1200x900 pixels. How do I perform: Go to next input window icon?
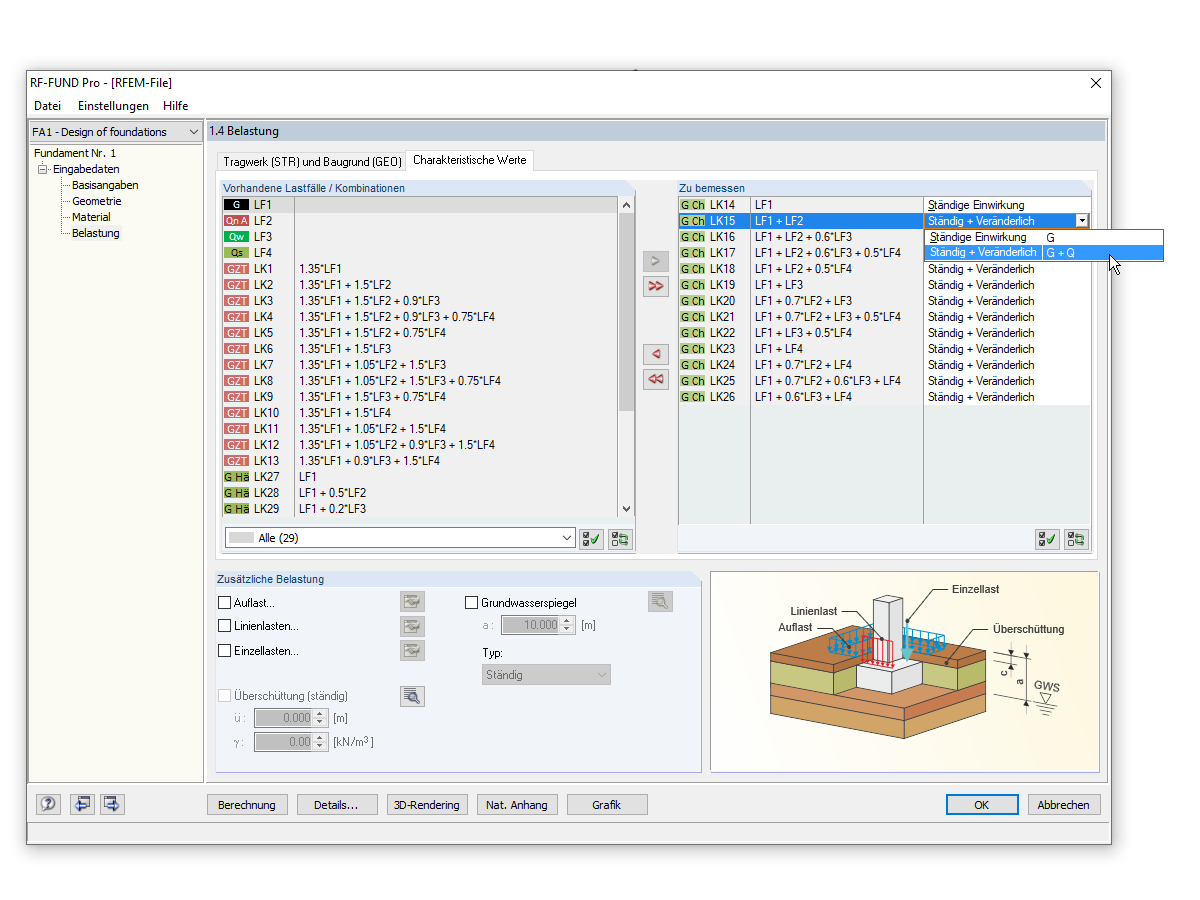111,804
